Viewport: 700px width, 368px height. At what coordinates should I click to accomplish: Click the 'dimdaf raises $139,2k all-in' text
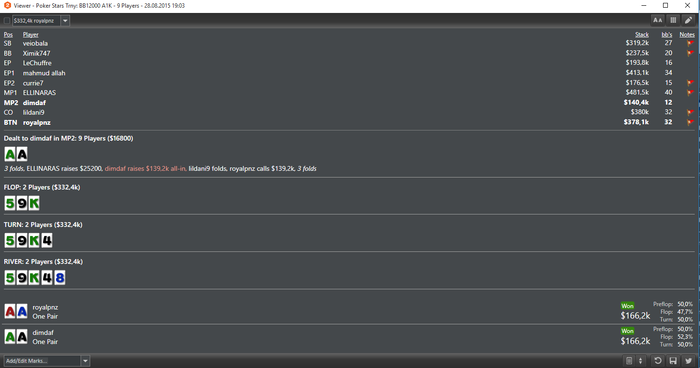145,168
